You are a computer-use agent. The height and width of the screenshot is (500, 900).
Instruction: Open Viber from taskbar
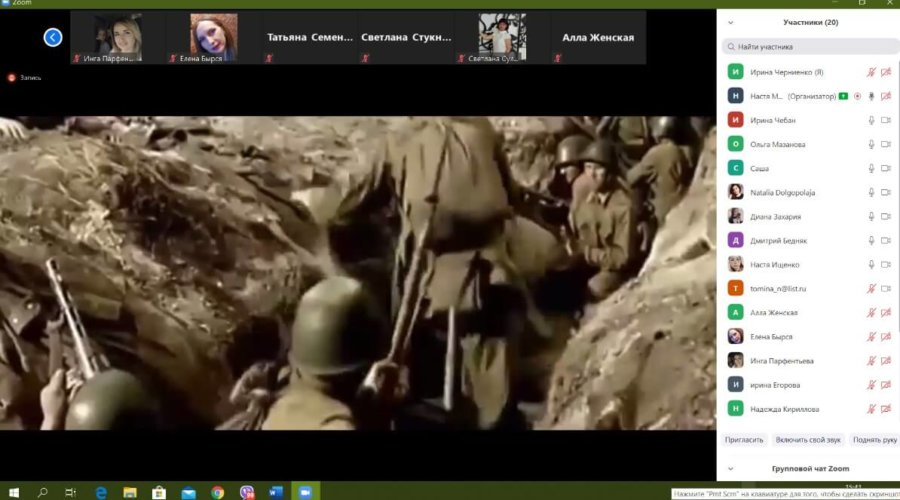coord(247,493)
